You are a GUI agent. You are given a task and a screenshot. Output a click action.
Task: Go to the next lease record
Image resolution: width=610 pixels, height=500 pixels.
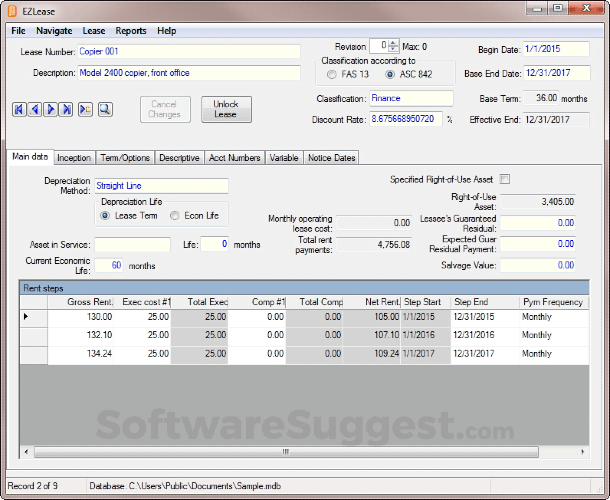pyautogui.click(x=51, y=110)
